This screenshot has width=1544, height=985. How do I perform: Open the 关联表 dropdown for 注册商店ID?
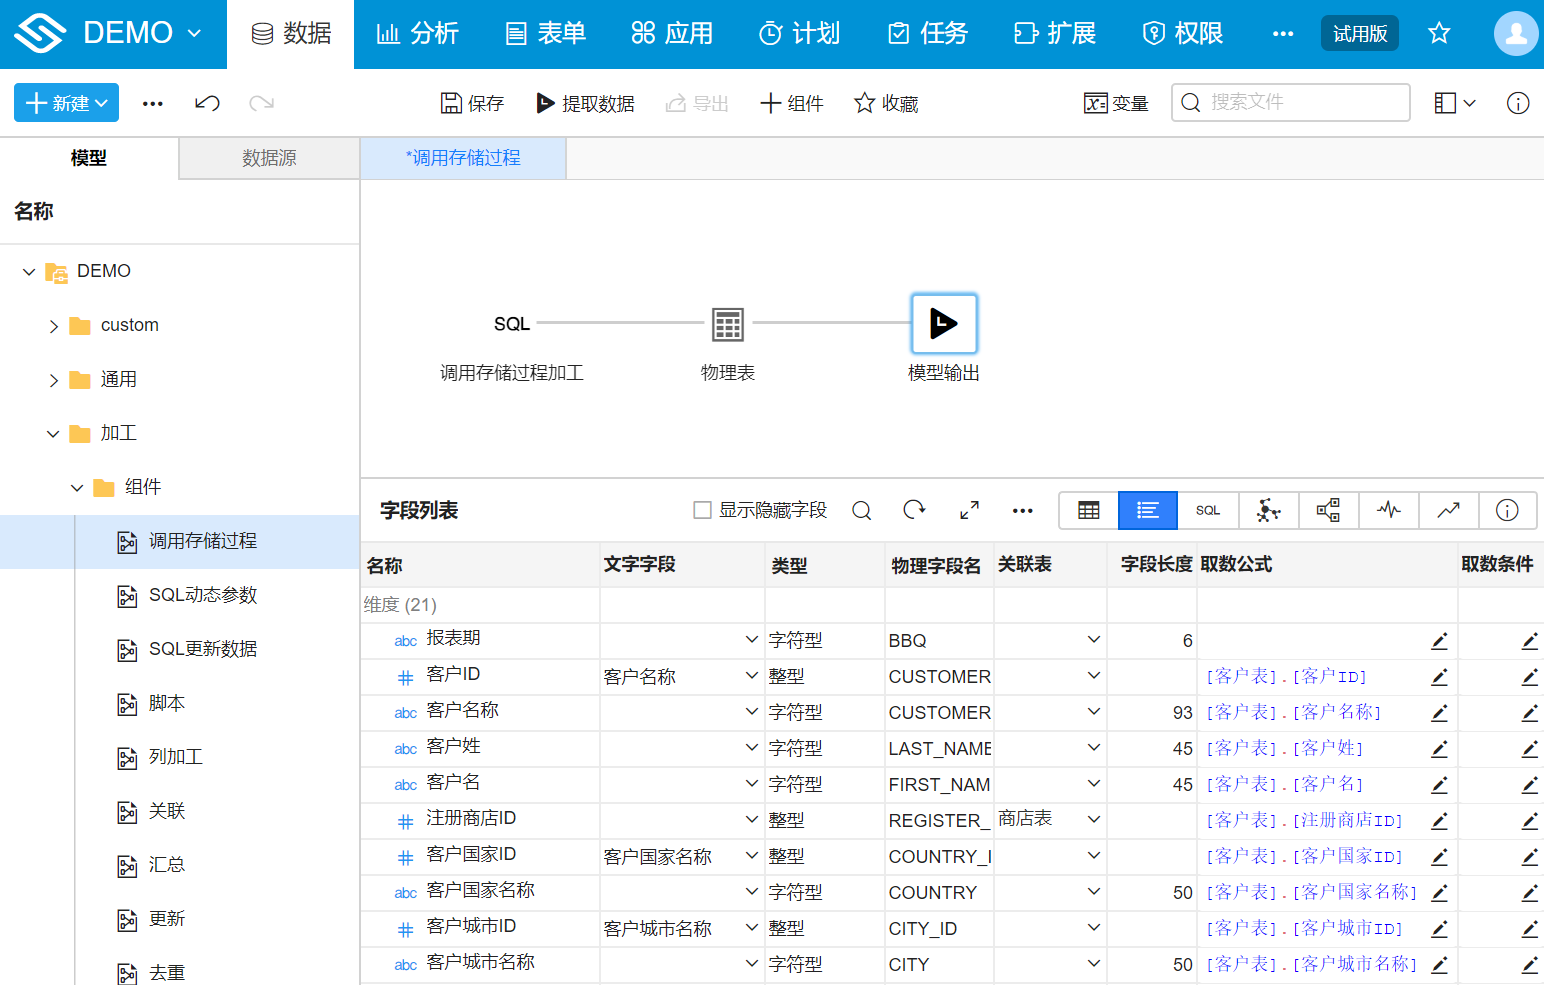(x=1094, y=820)
